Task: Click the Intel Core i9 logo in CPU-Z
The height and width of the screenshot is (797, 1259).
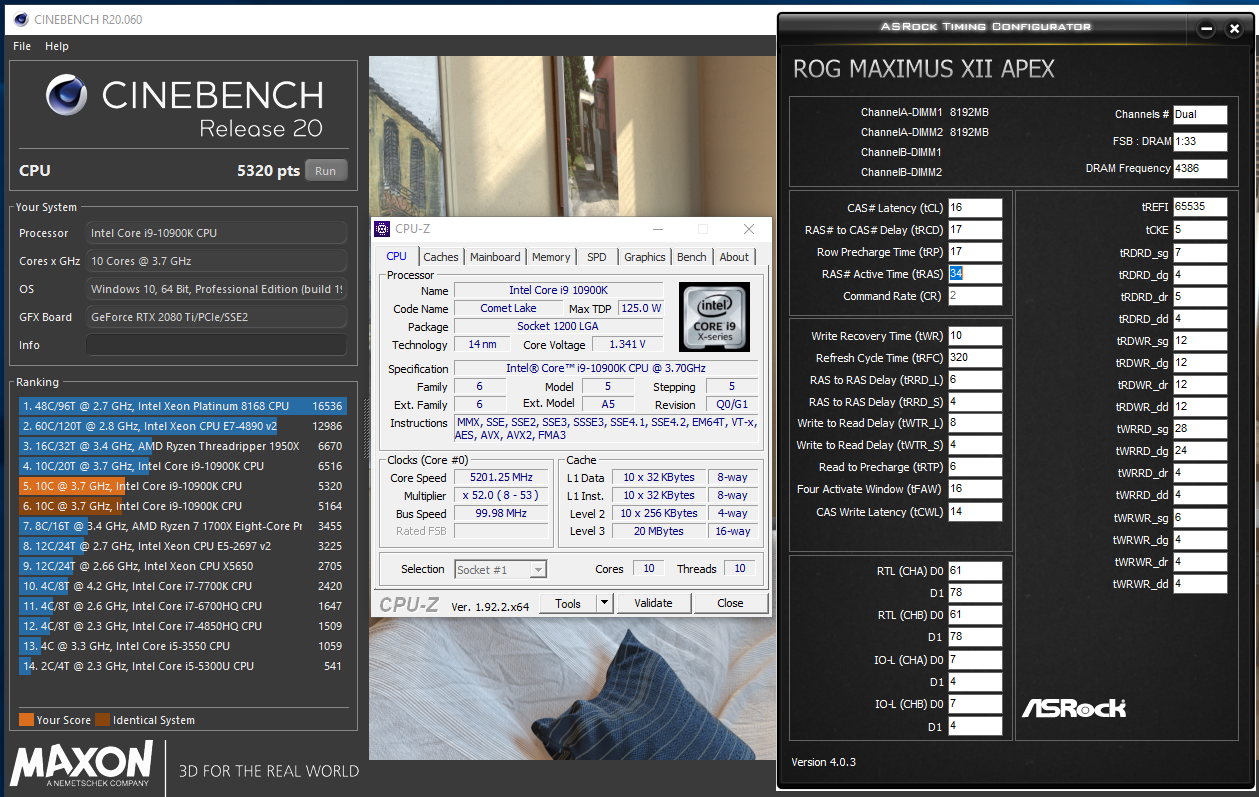Action: 714,316
